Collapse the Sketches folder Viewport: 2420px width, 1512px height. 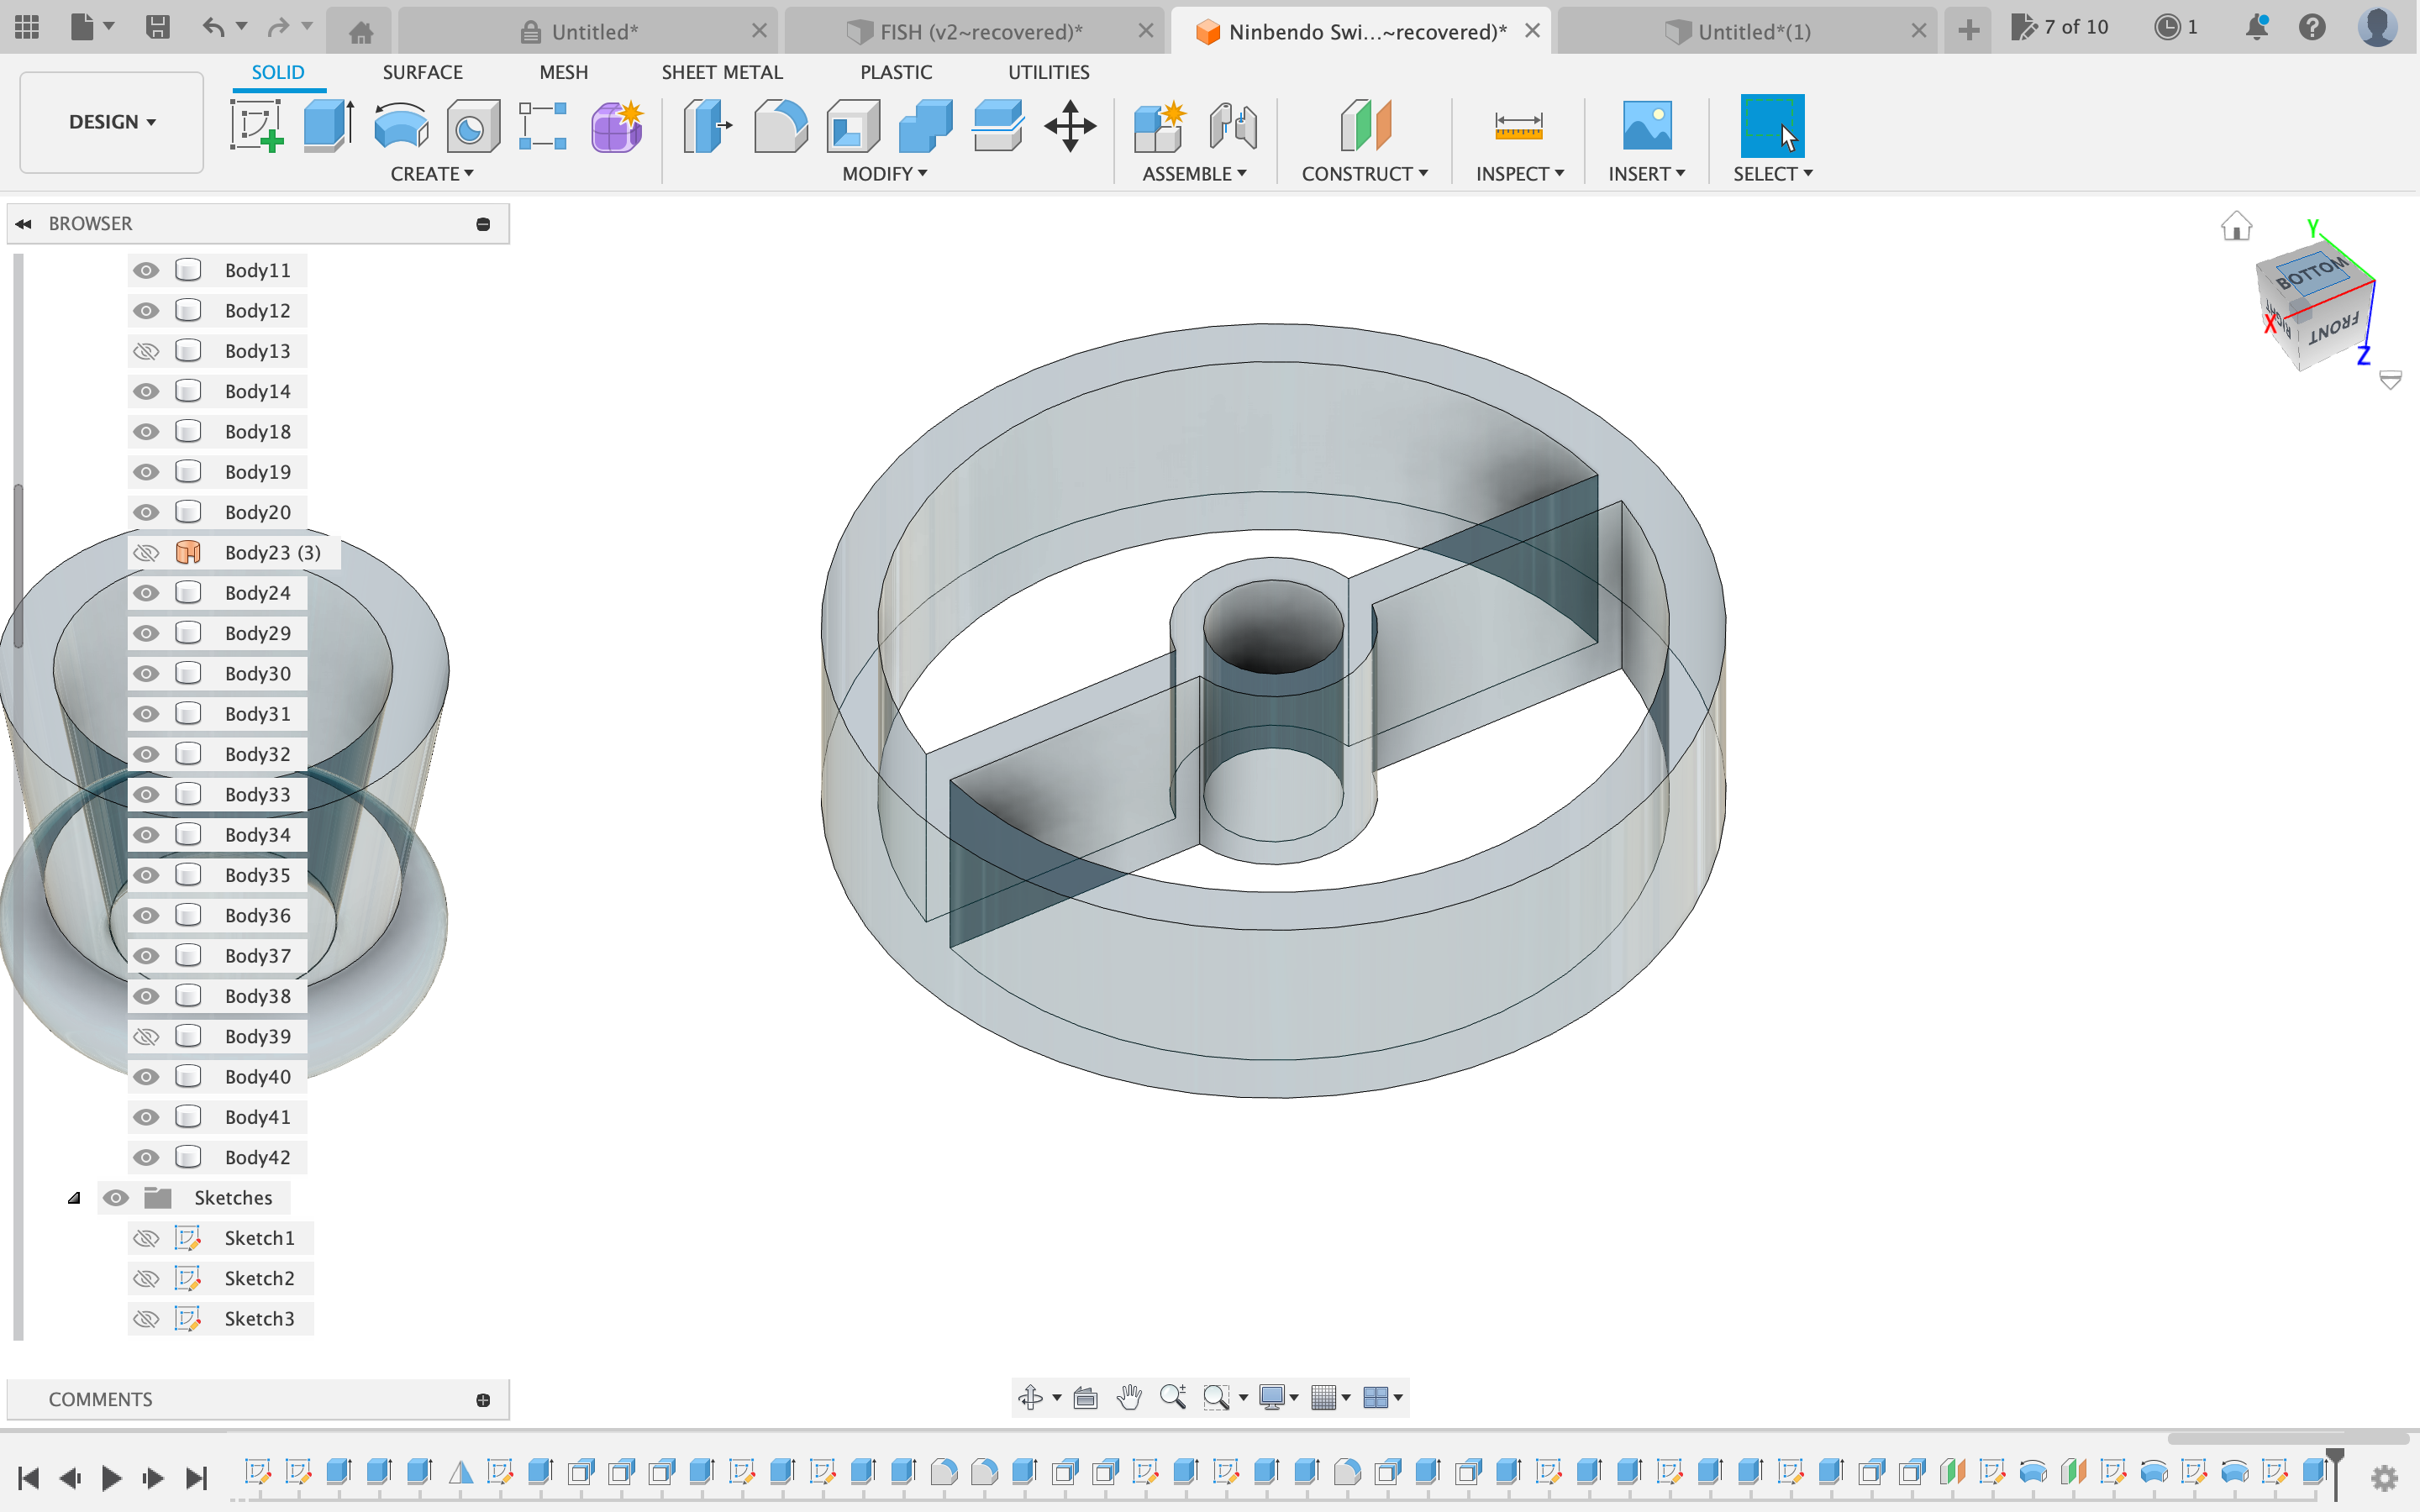tap(74, 1198)
